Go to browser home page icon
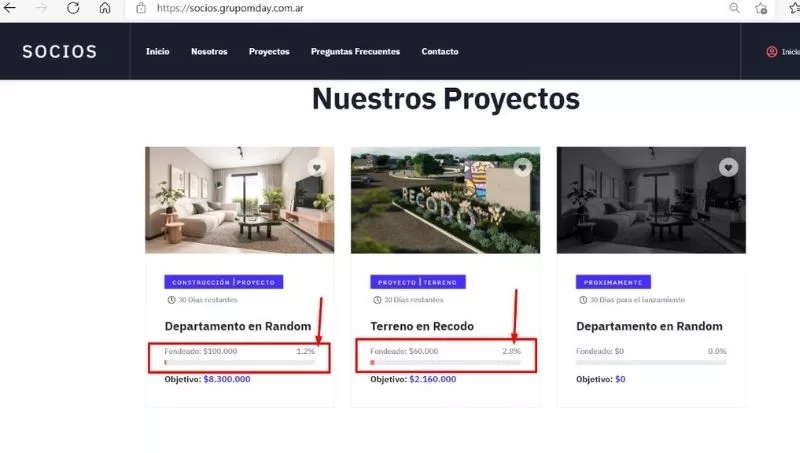The height and width of the screenshot is (453, 800). click(x=105, y=8)
